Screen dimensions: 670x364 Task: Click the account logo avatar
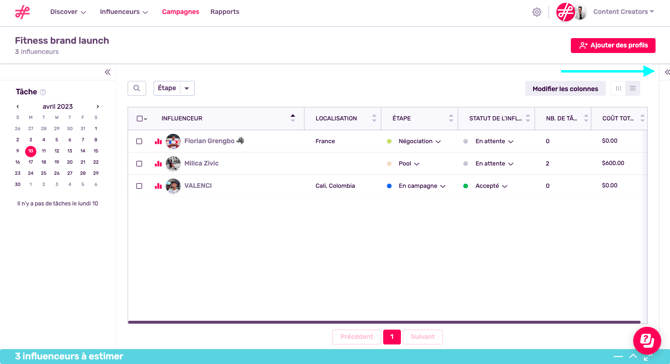point(565,12)
